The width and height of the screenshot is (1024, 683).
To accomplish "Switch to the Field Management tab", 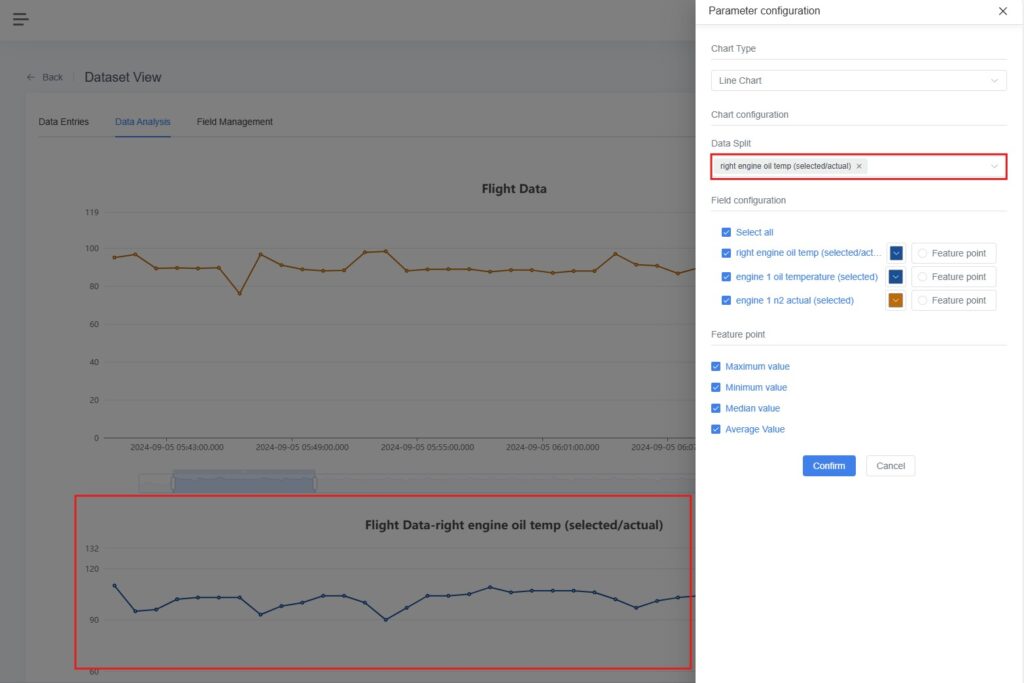I will [x=234, y=122].
